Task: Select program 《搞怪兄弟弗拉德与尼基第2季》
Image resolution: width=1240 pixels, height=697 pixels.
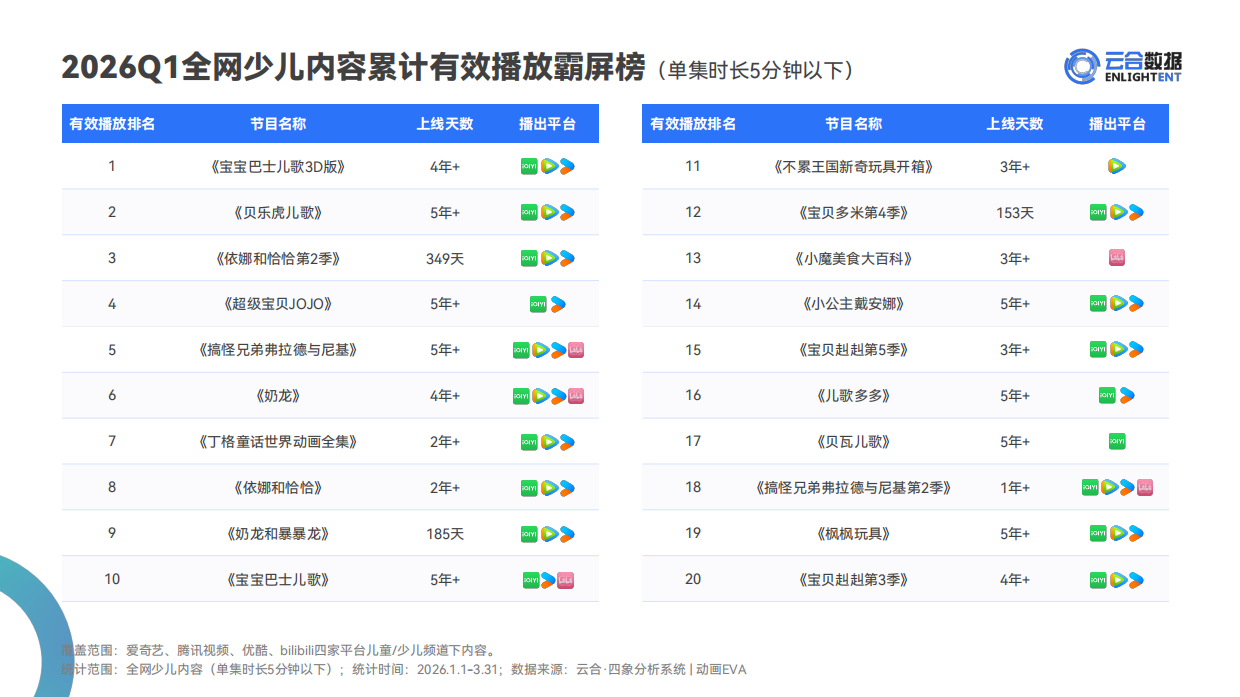Action: [853, 488]
